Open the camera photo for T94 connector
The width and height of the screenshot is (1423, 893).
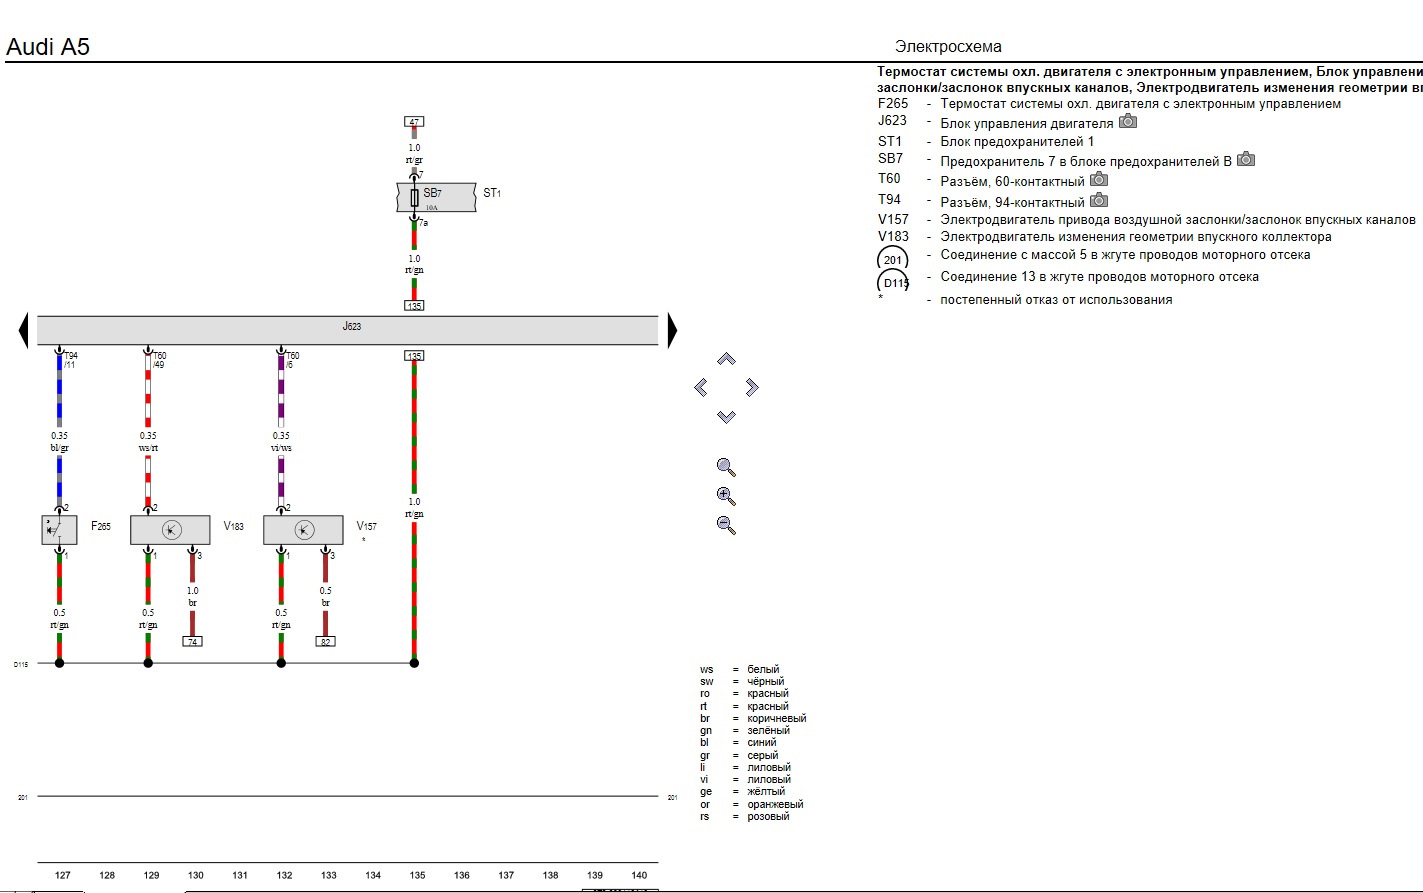pyautogui.click(x=1099, y=200)
